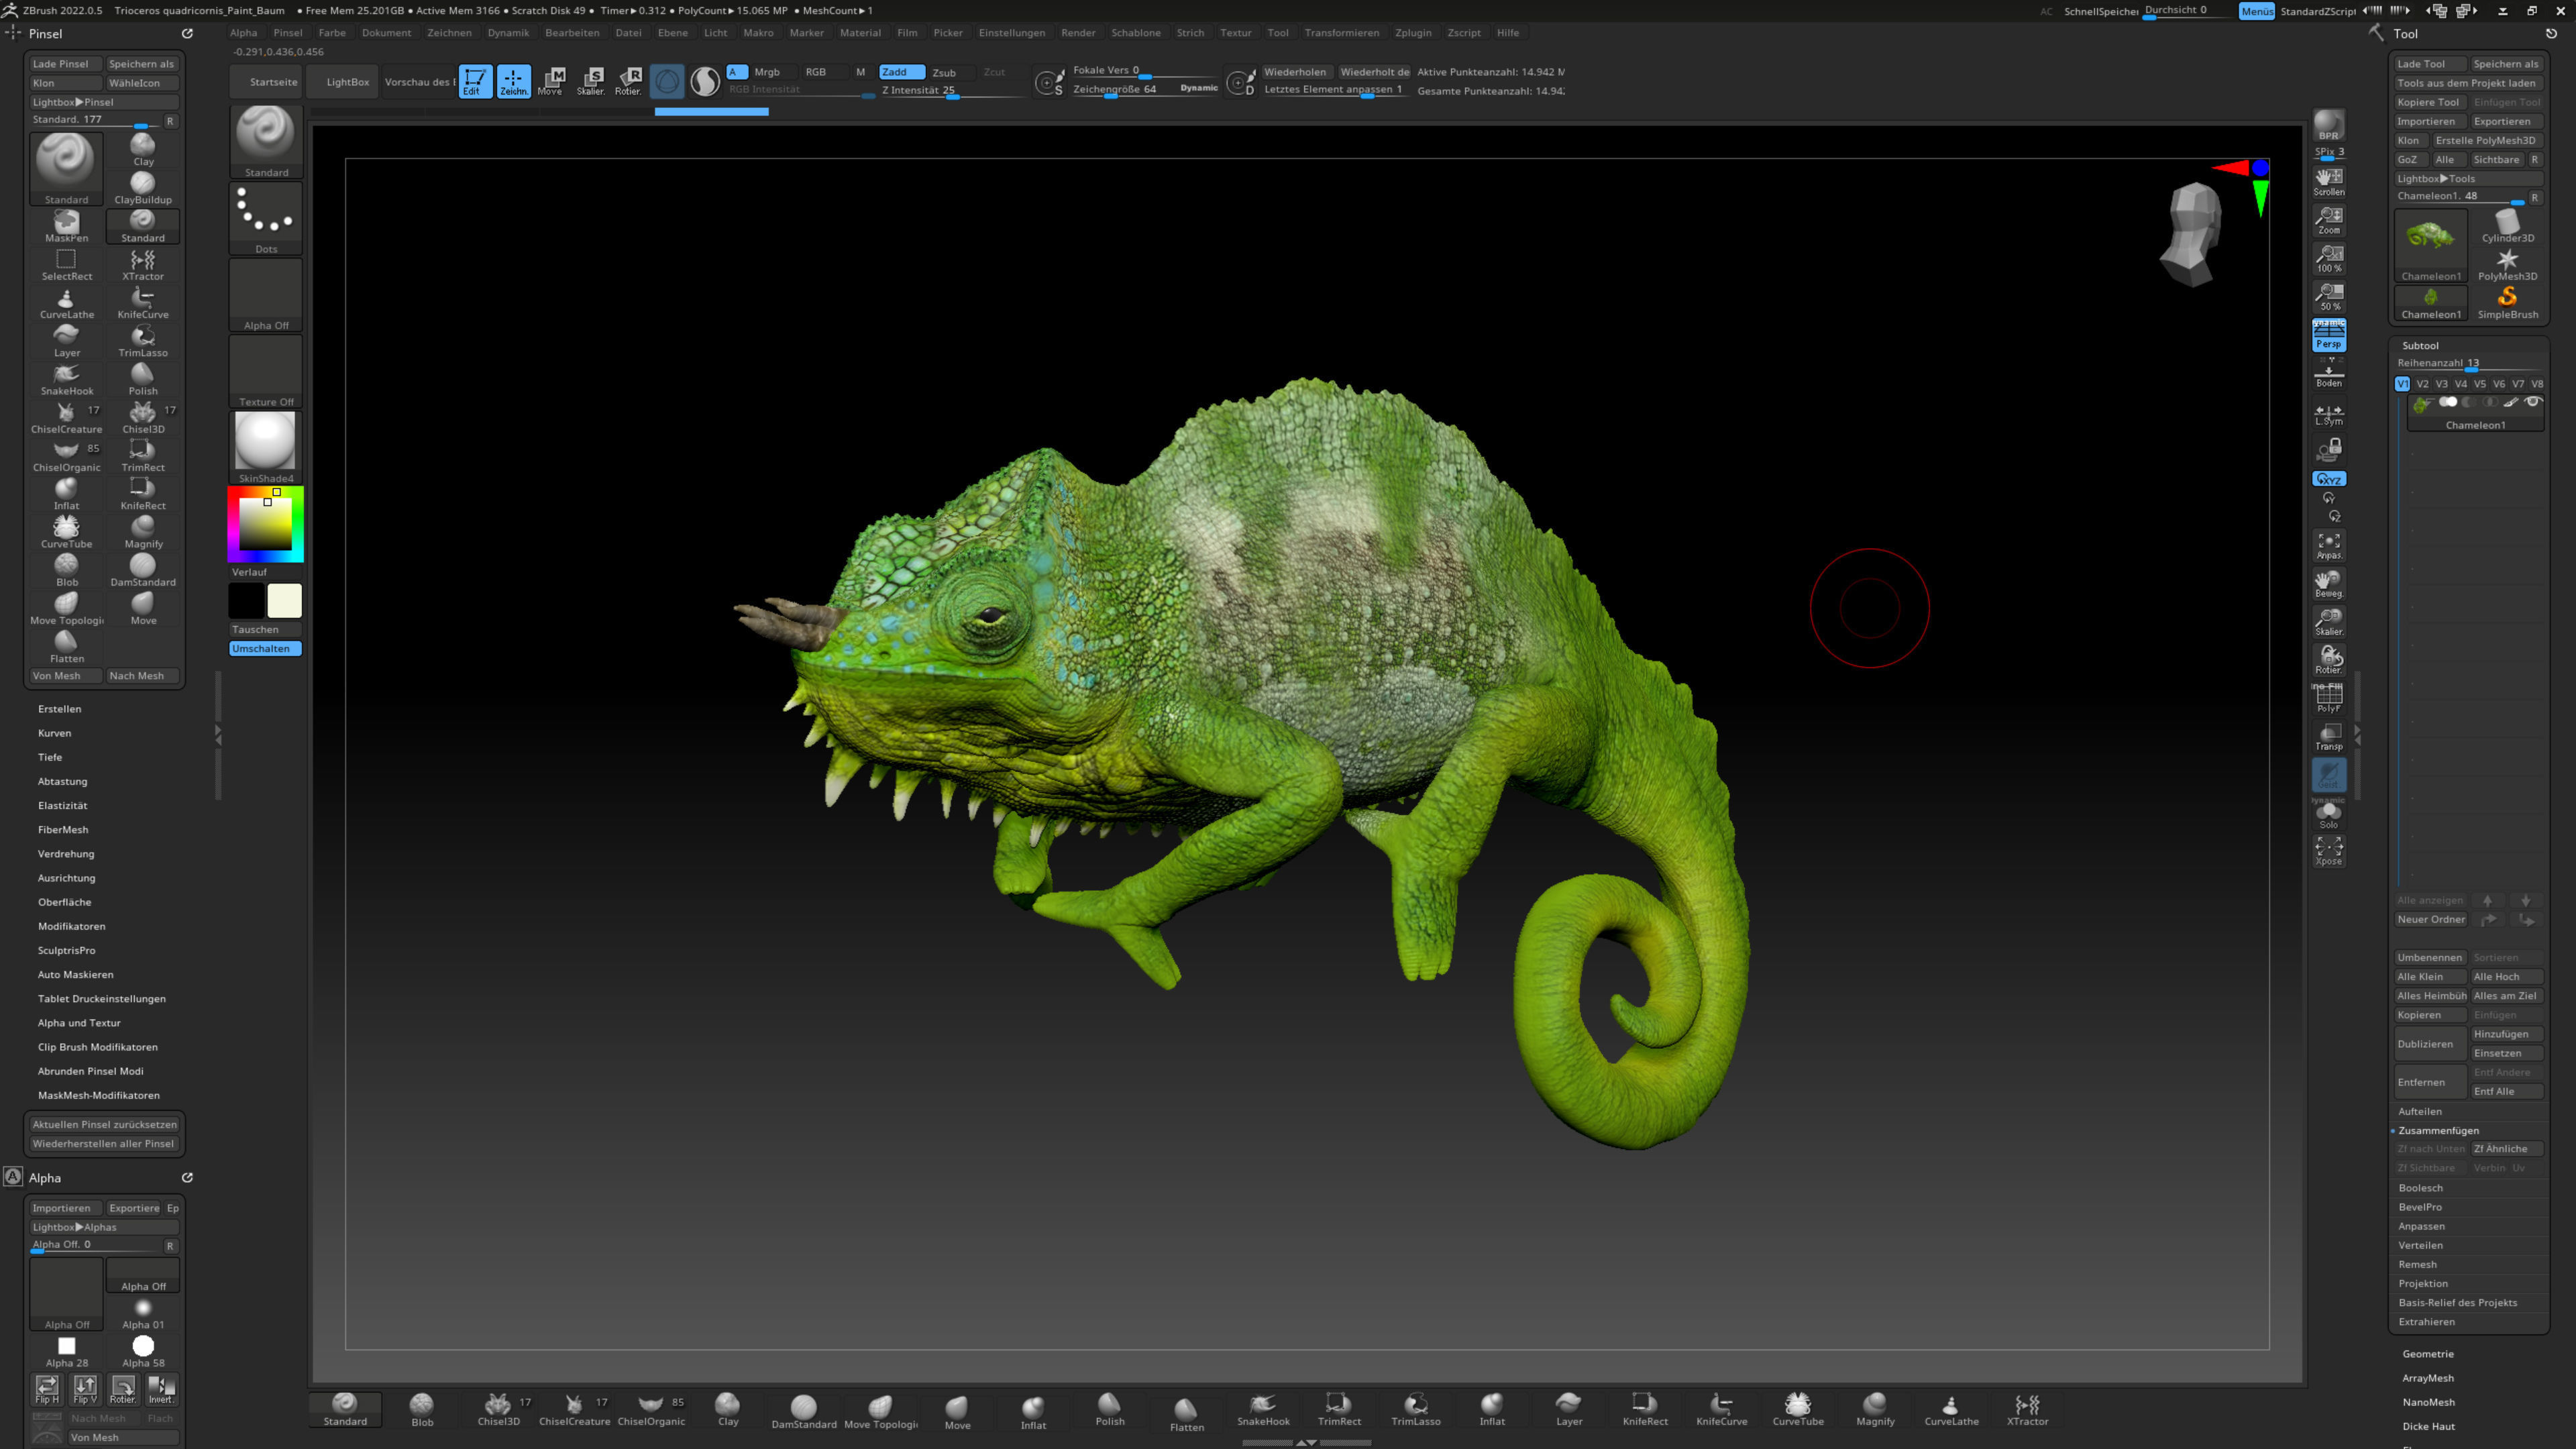
Task: Open the Material menu
Action: (860, 33)
